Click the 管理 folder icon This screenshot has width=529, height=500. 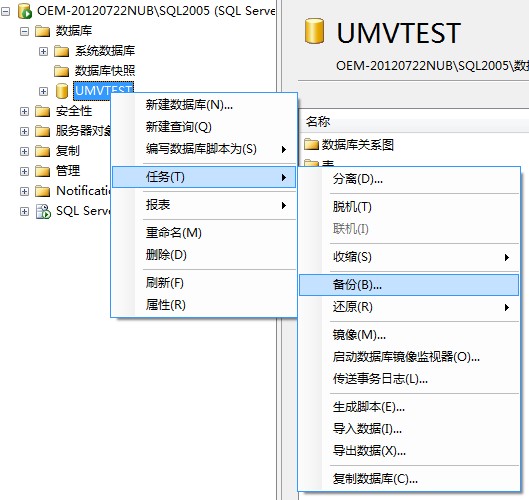[43, 171]
